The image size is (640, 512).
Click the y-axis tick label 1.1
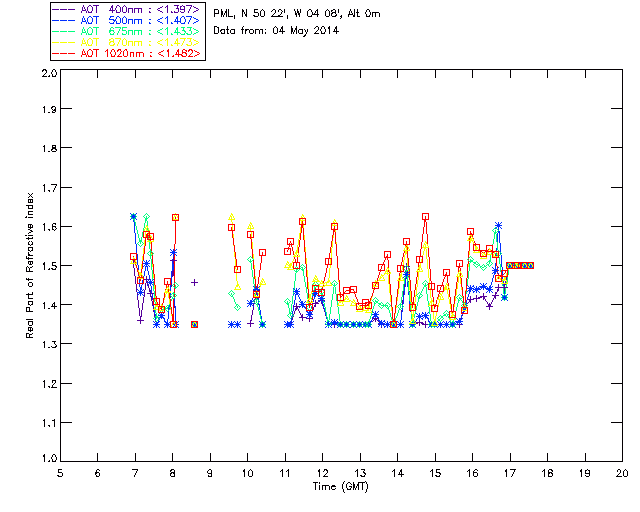49,423
